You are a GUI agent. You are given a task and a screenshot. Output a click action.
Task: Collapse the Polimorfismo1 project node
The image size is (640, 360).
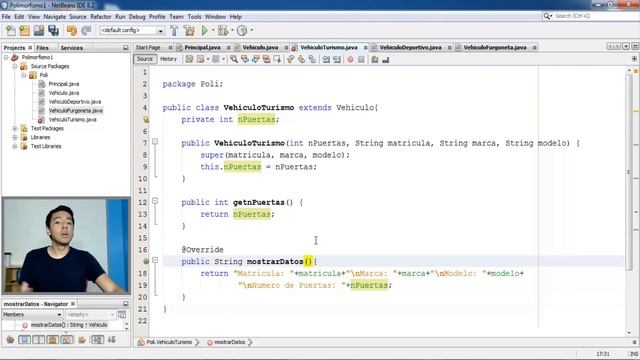point(6,58)
